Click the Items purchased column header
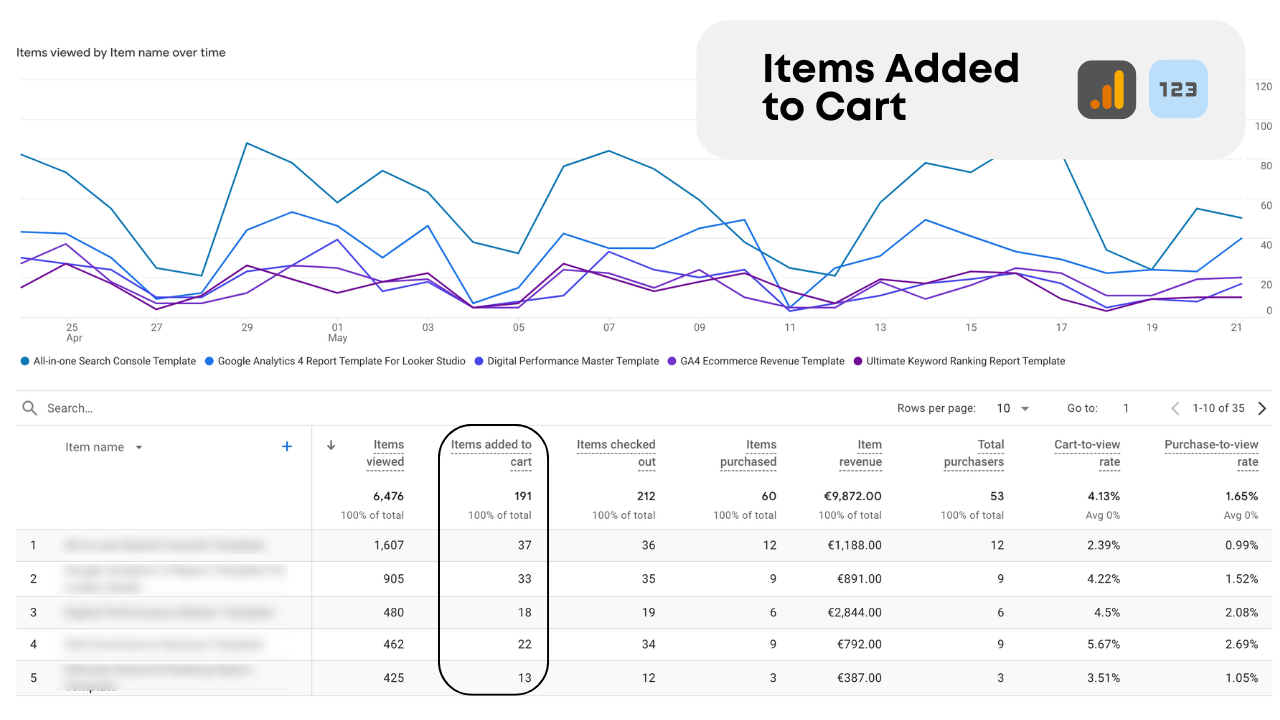Screen dimensions: 1280x720 pos(749,453)
